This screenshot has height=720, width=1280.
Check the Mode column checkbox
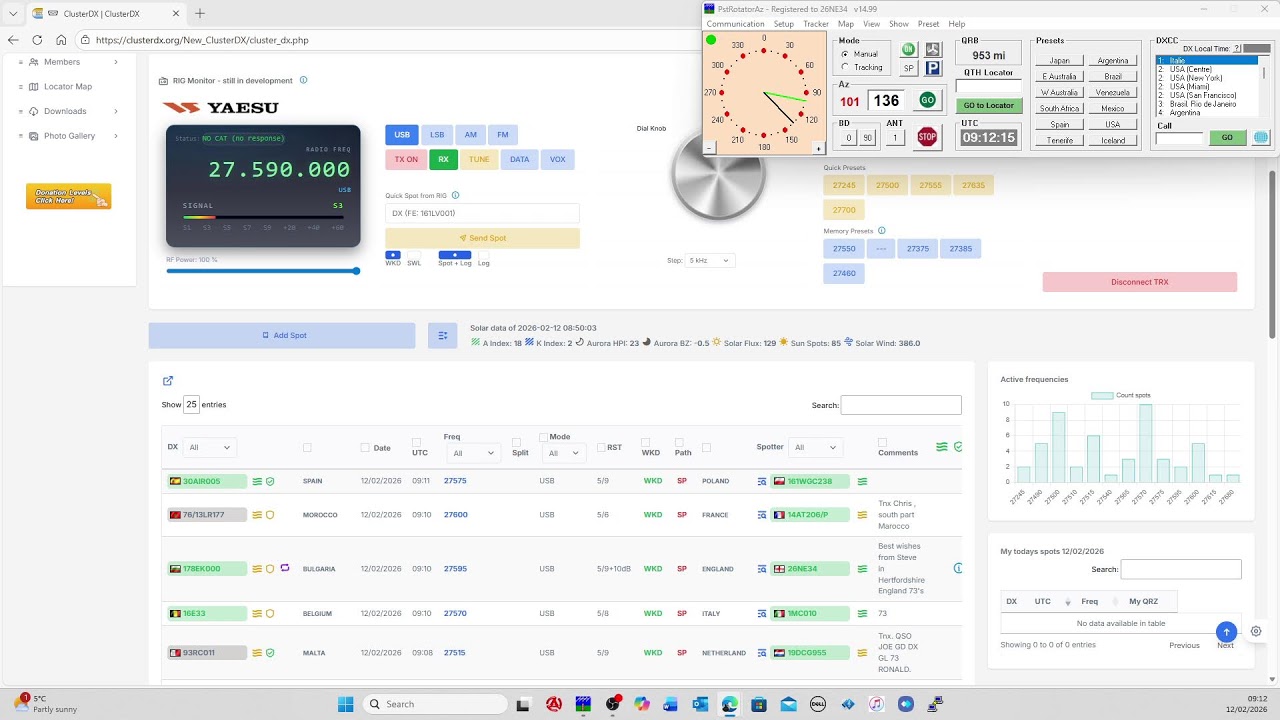[543, 437]
